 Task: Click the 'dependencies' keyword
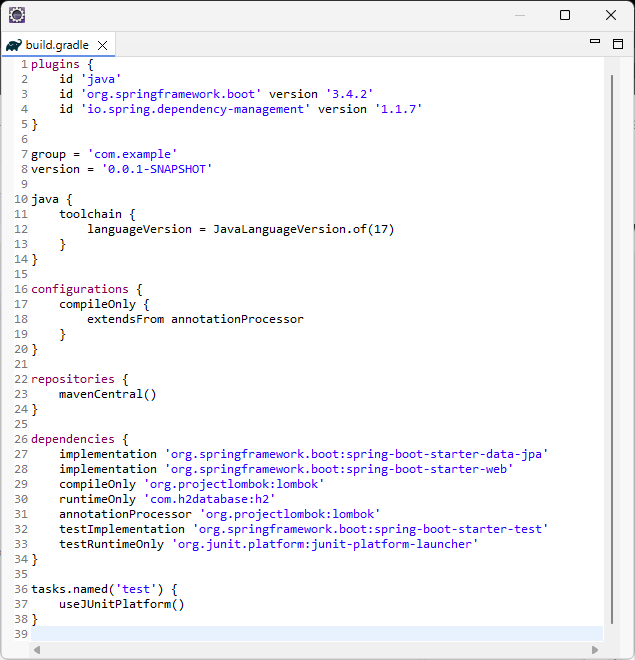click(73, 439)
